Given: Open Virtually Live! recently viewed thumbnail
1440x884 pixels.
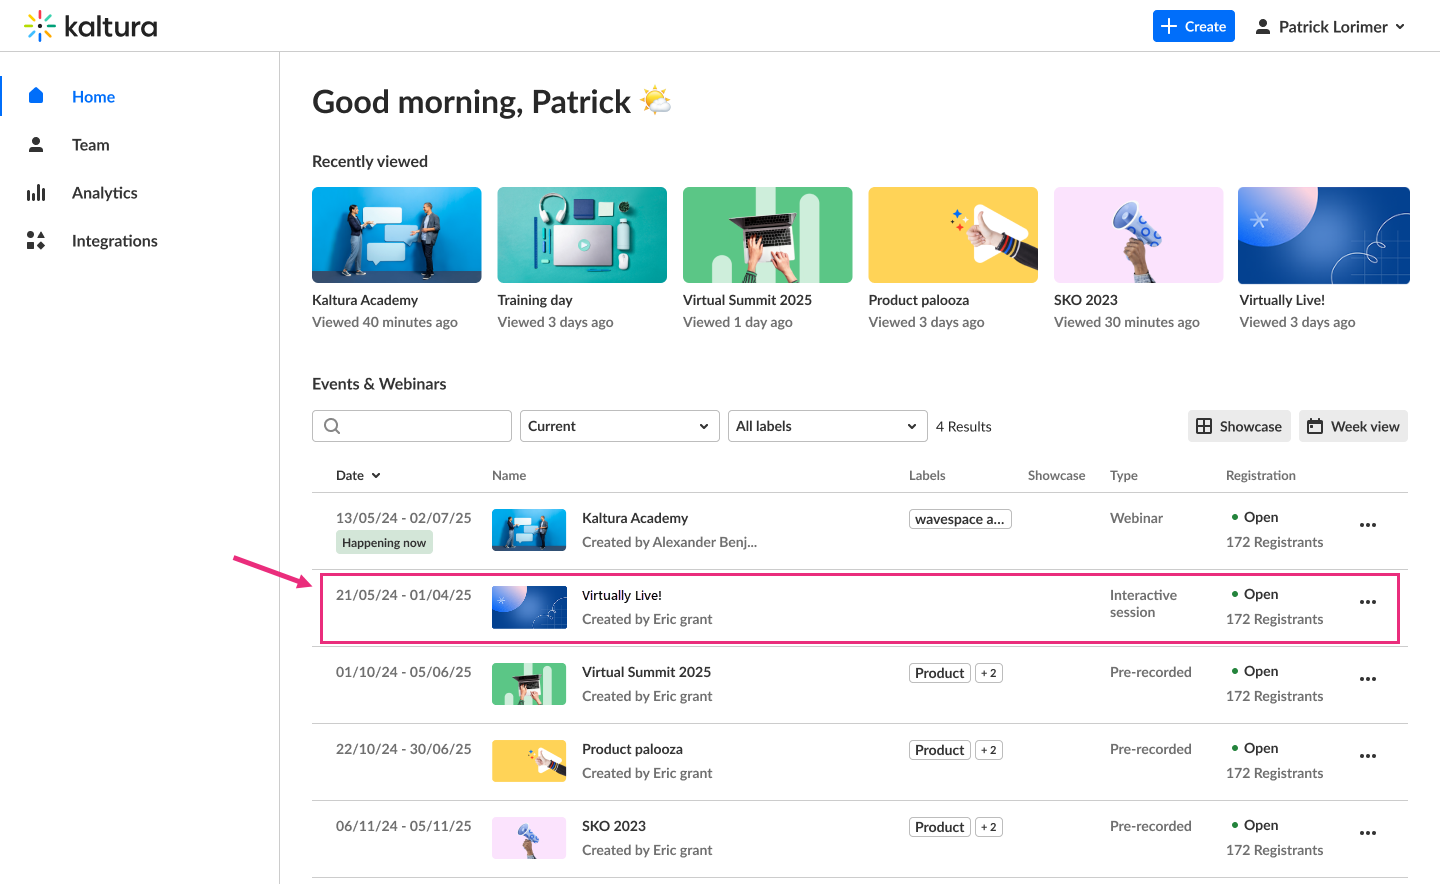Looking at the screenshot, I should (1324, 235).
